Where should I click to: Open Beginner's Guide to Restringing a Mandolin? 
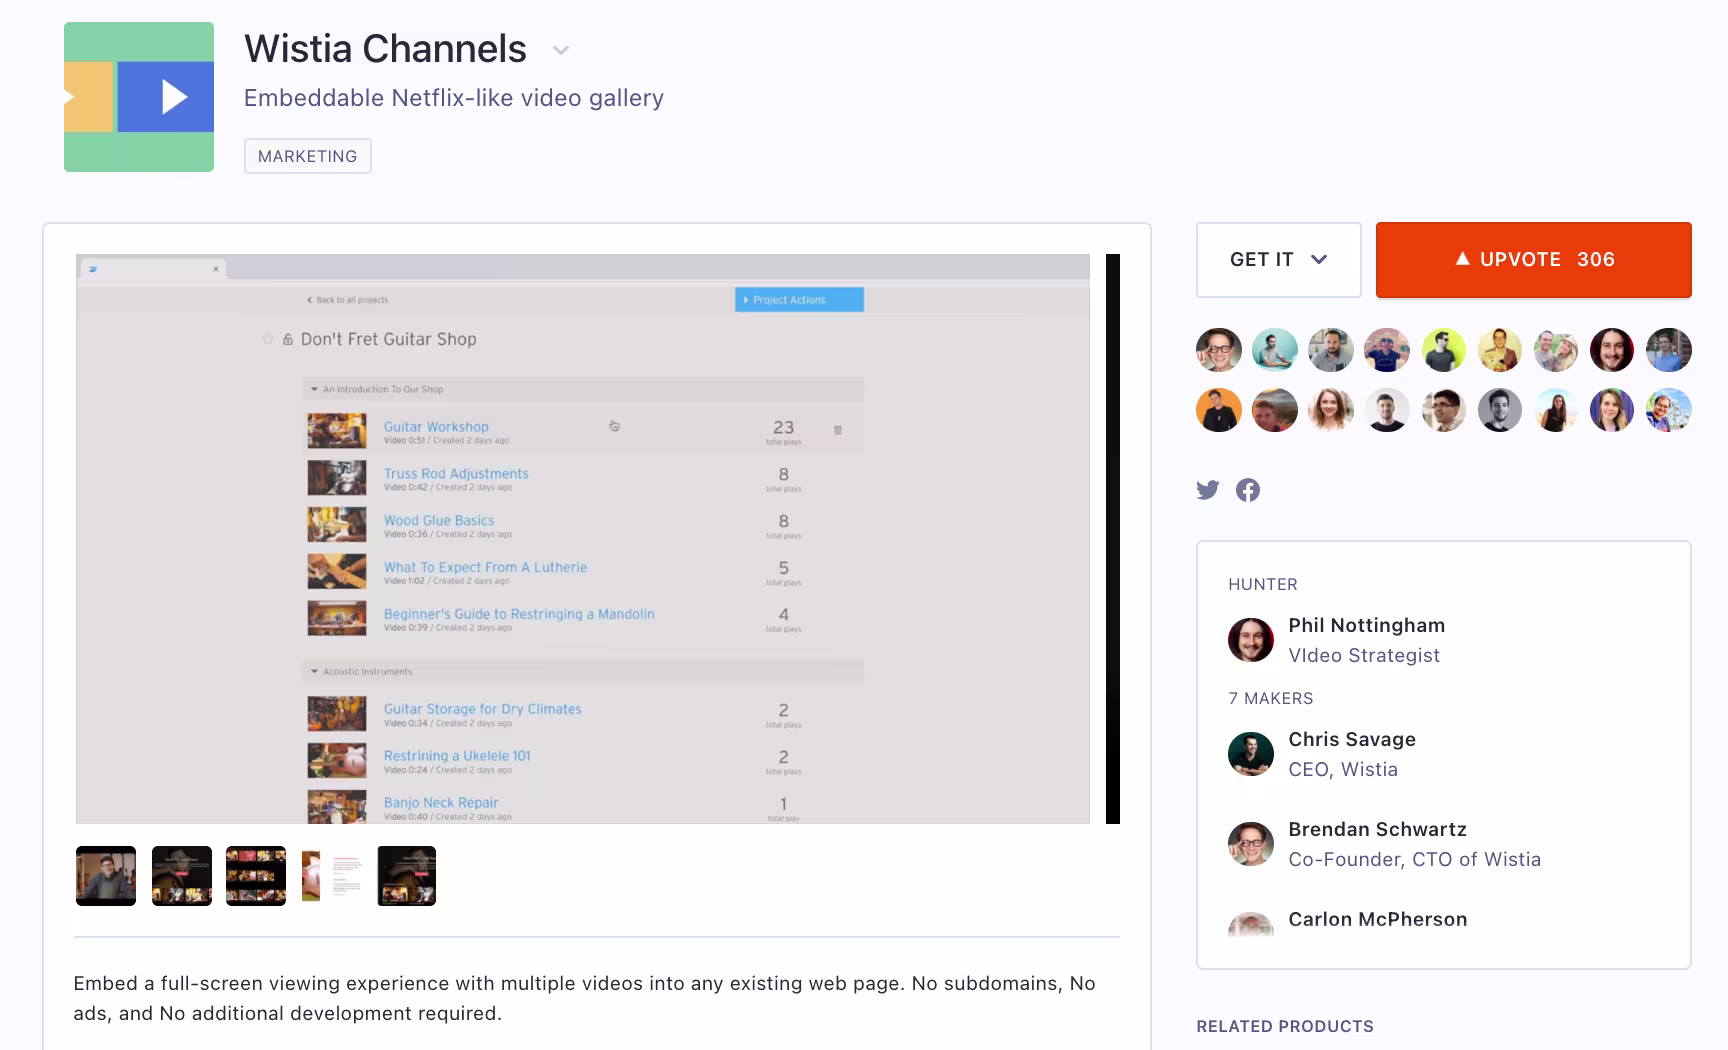pos(519,614)
